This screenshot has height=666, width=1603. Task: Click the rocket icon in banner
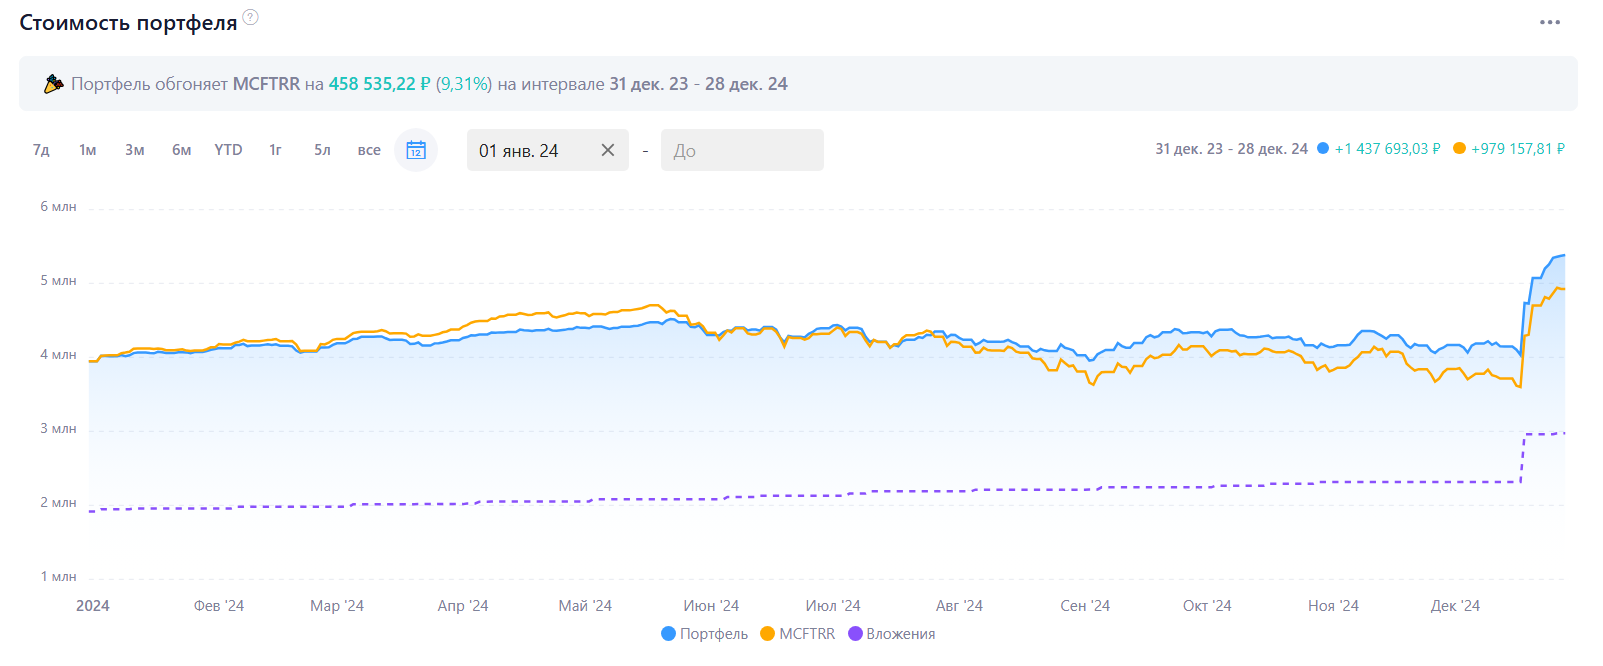[54, 84]
